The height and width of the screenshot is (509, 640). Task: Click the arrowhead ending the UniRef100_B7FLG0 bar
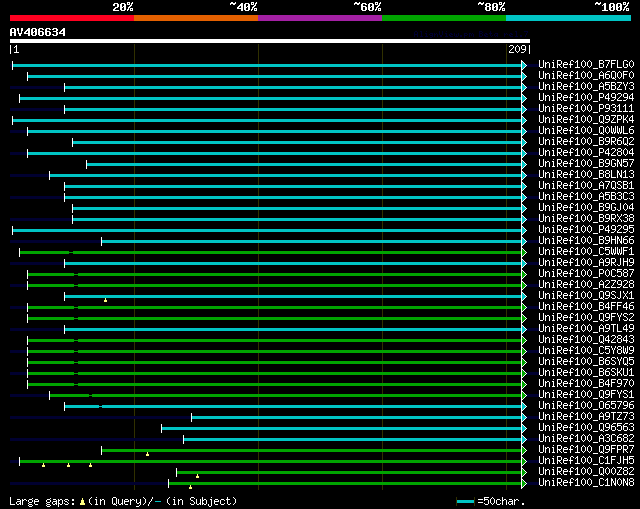click(524, 65)
